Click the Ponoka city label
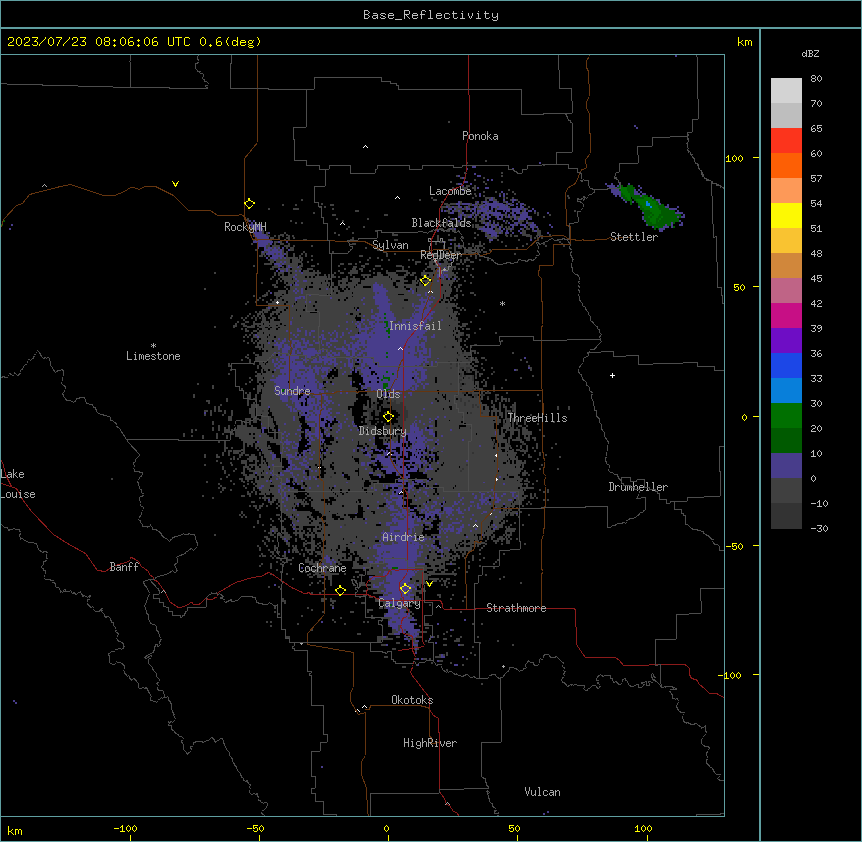 [x=480, y=136]
